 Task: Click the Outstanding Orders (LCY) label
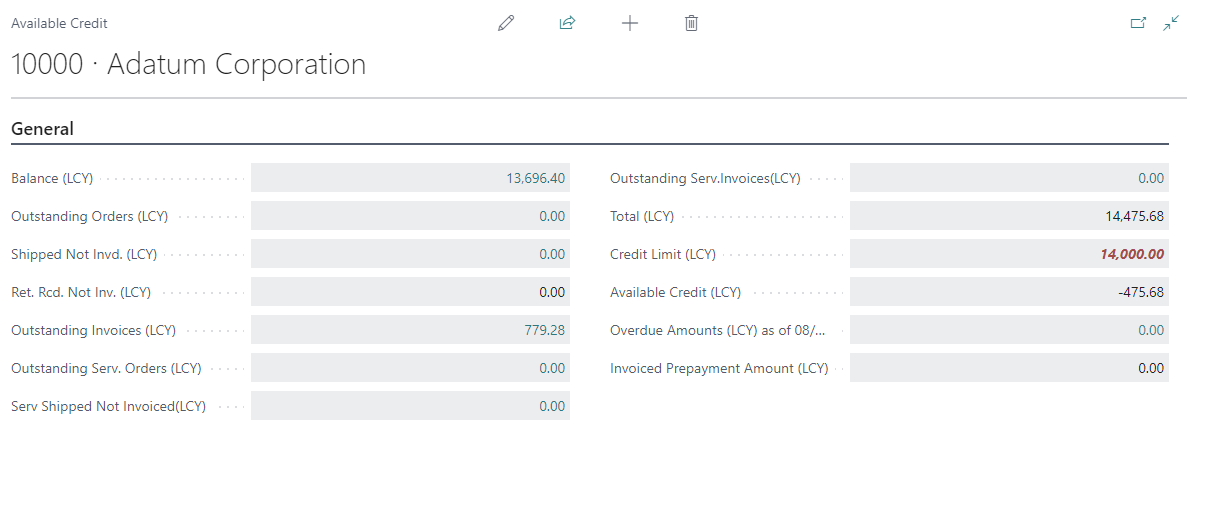coord(89,216)
